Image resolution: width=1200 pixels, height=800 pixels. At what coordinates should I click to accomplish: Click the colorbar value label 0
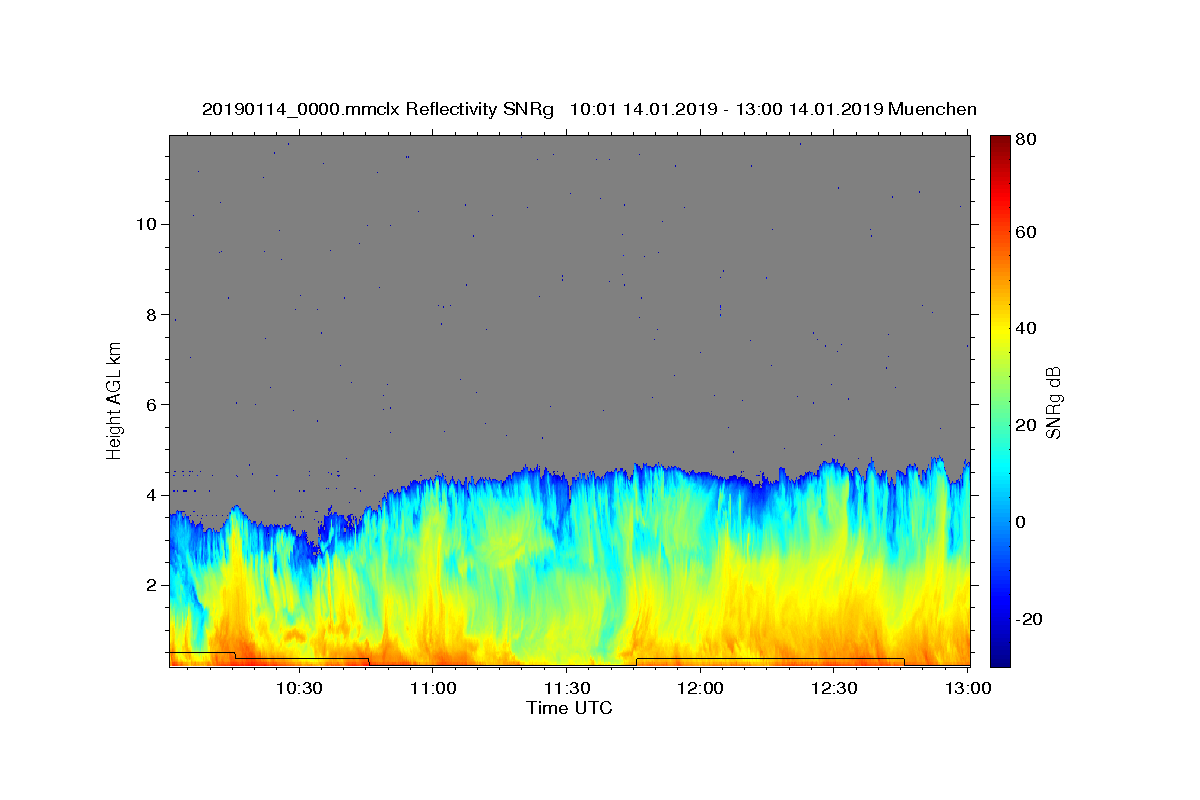1022,521
